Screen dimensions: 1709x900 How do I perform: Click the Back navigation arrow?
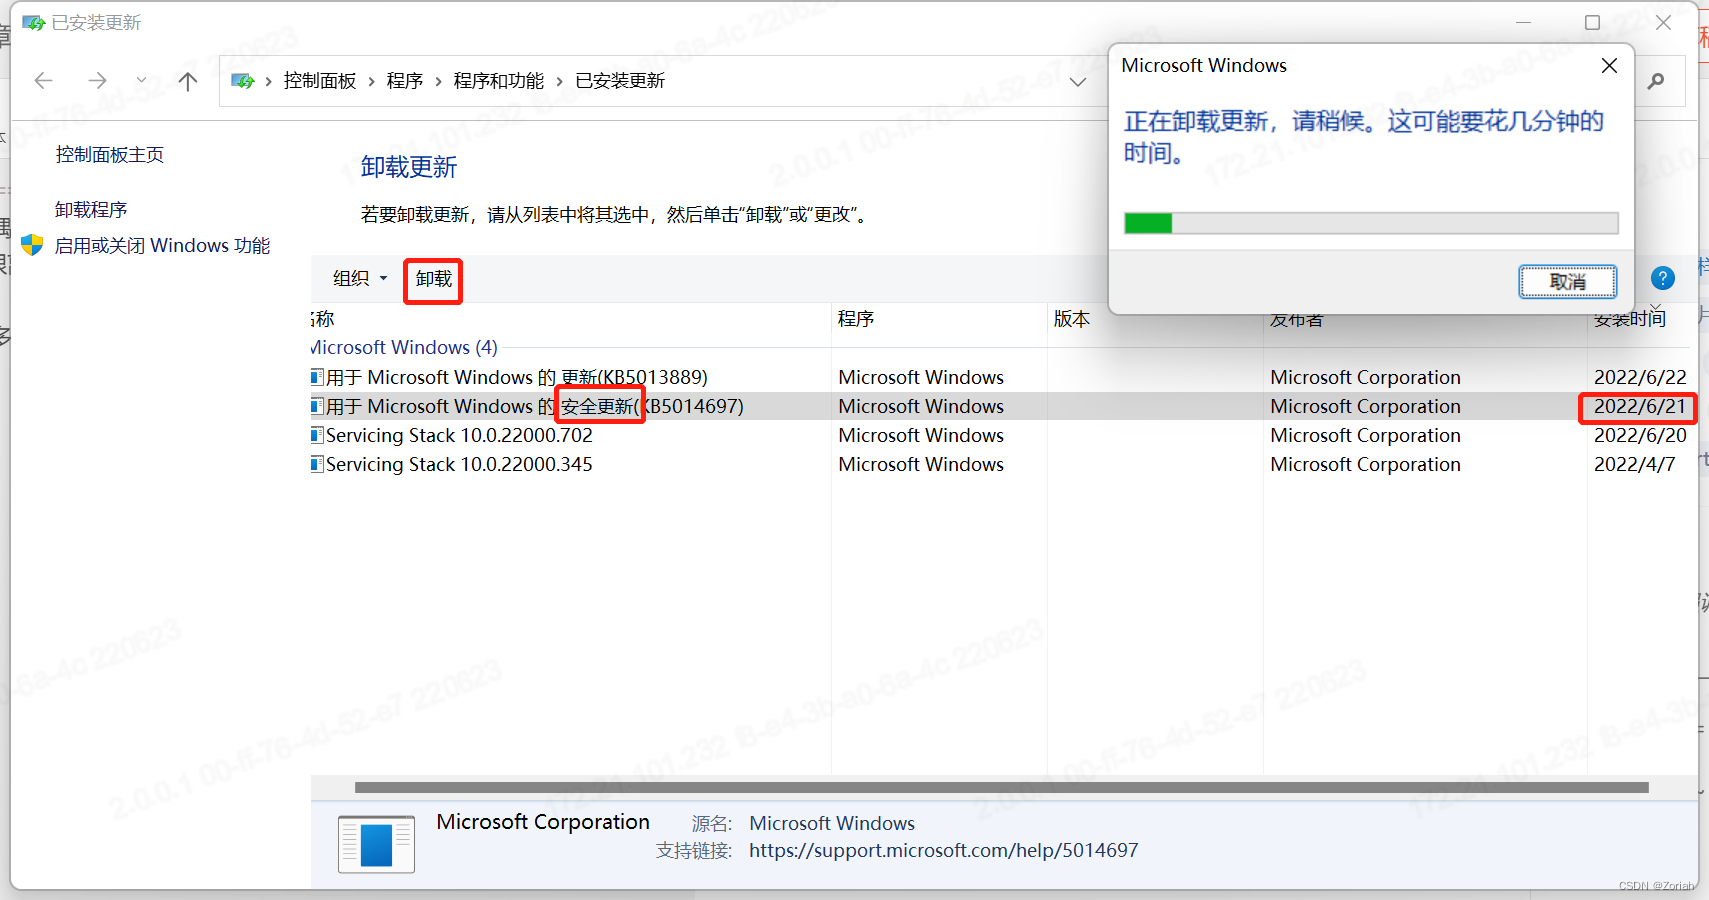tap(43, 81)
